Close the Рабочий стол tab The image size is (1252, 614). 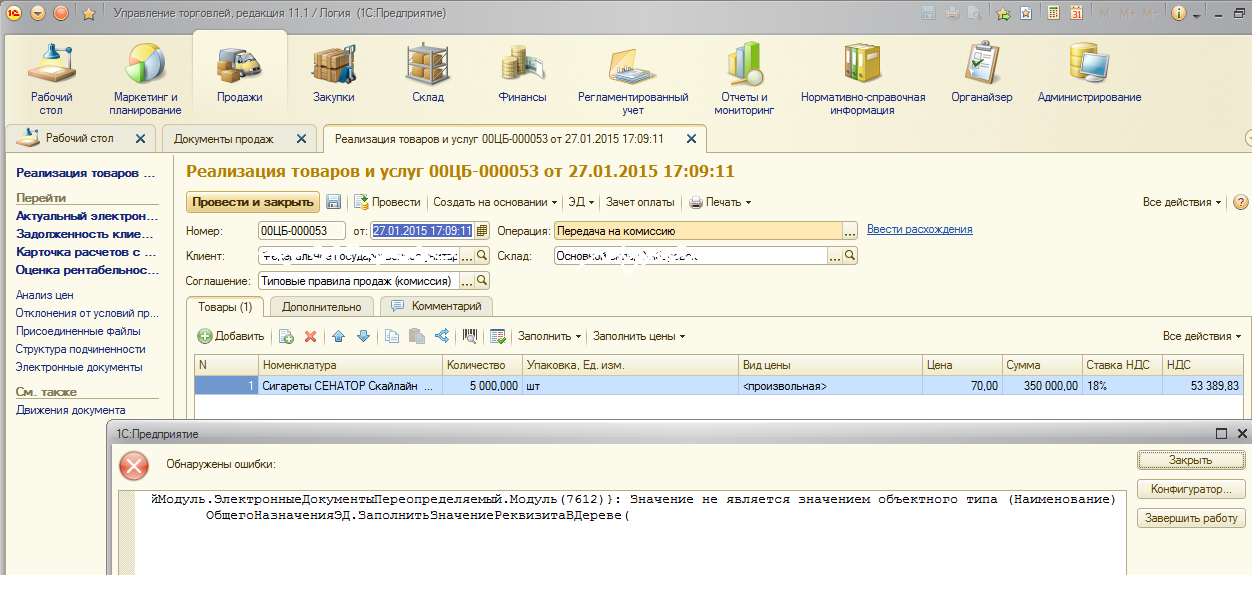click(x=140, y=139)
